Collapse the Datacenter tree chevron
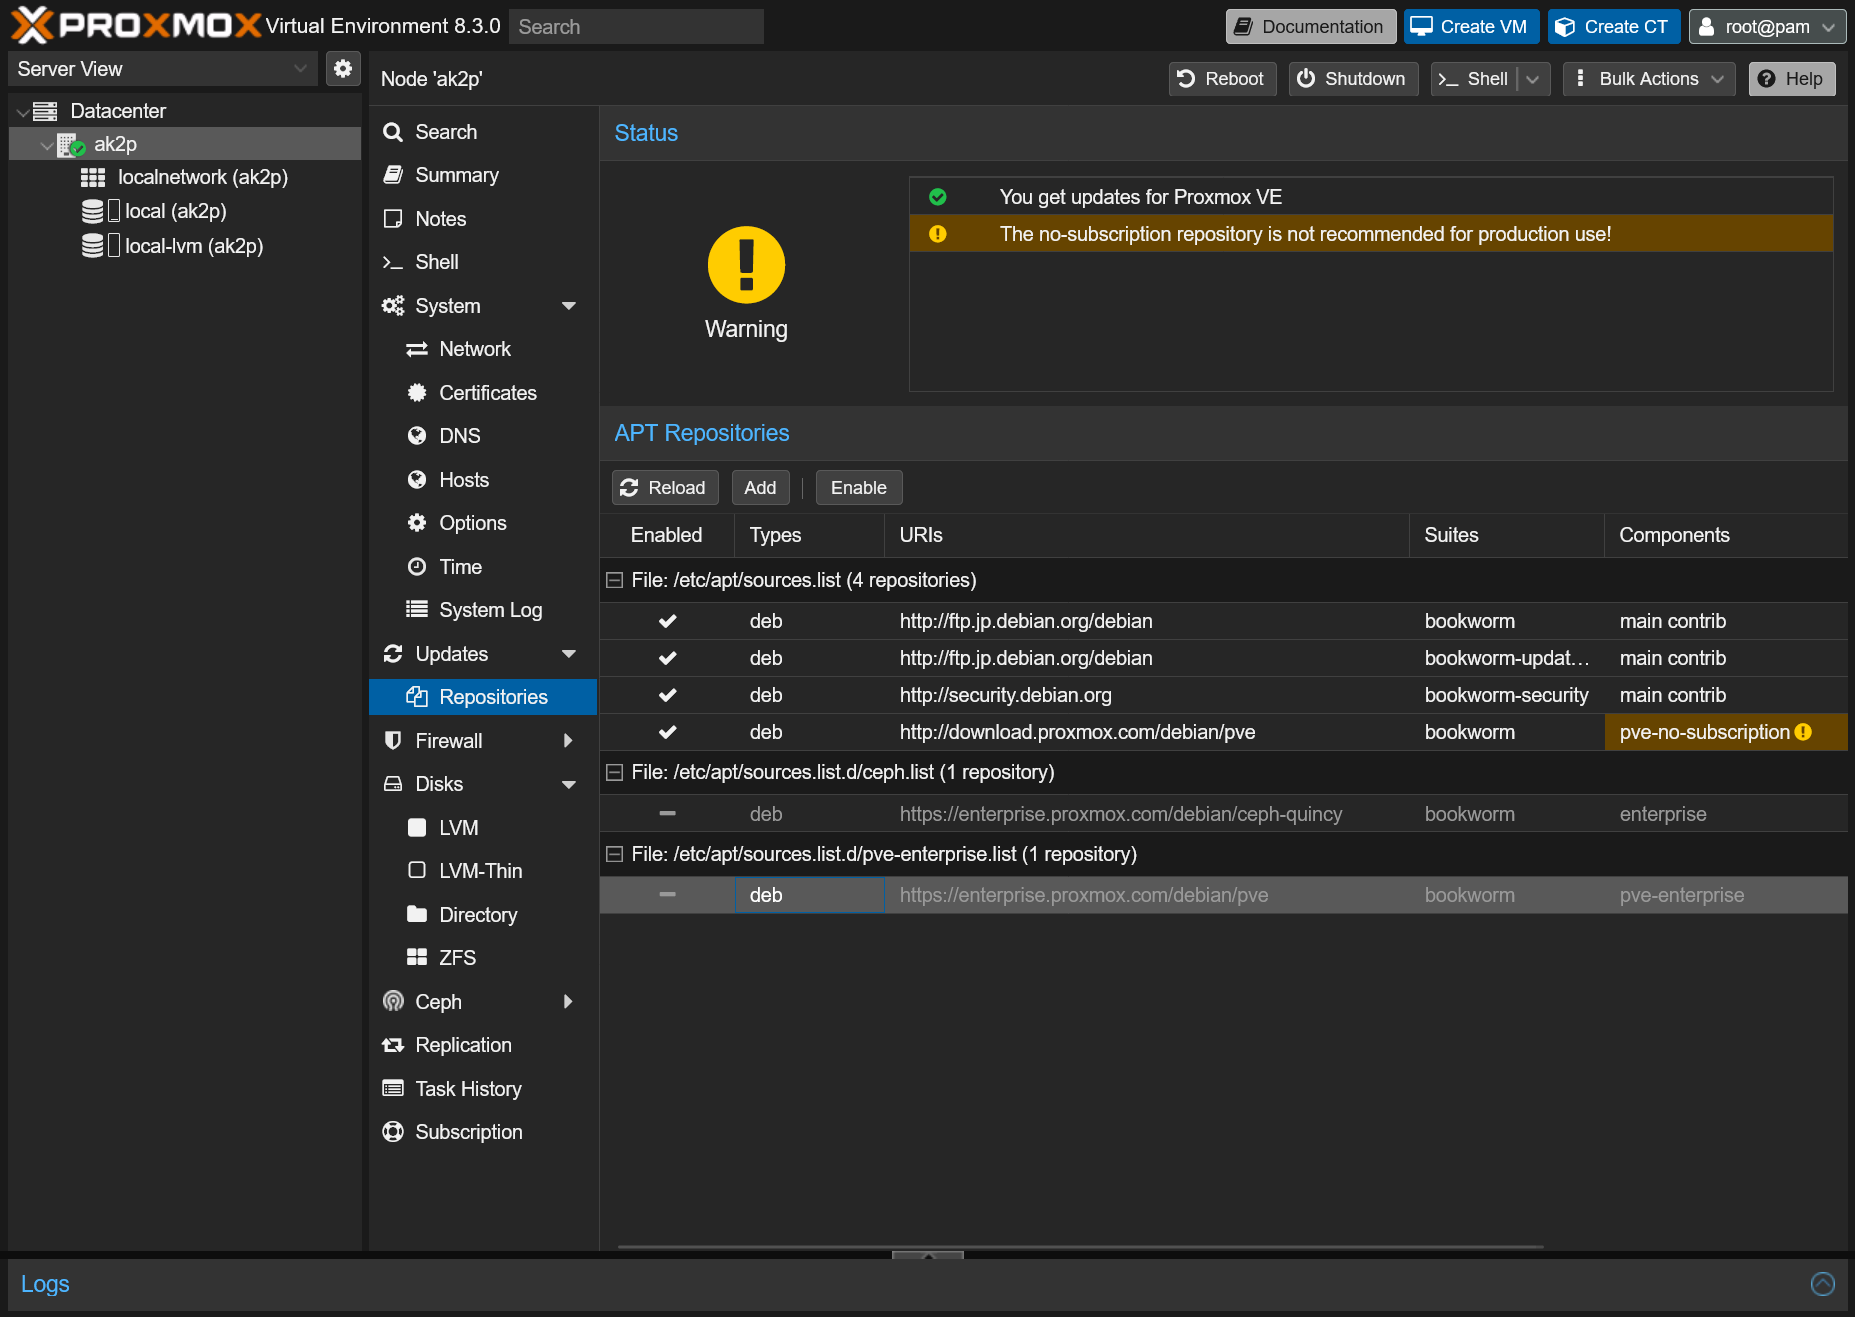Screen dimensions: 1855x1317 tap(22, 112)
